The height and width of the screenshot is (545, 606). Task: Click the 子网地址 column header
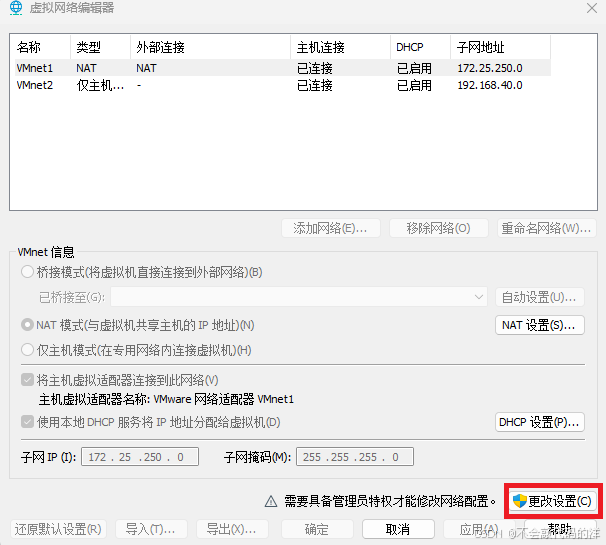[501, 47]
